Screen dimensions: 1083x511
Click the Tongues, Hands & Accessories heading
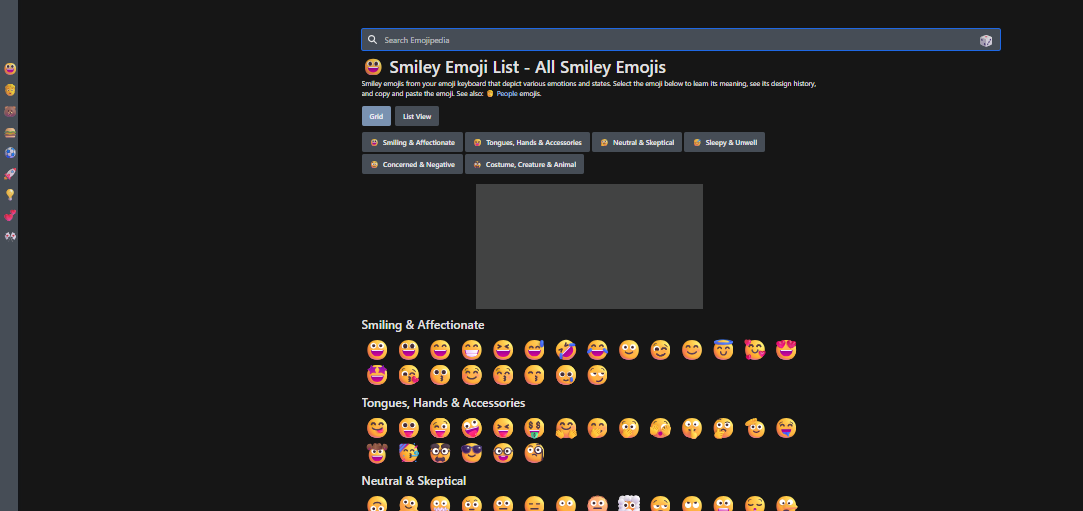[443, 403]
